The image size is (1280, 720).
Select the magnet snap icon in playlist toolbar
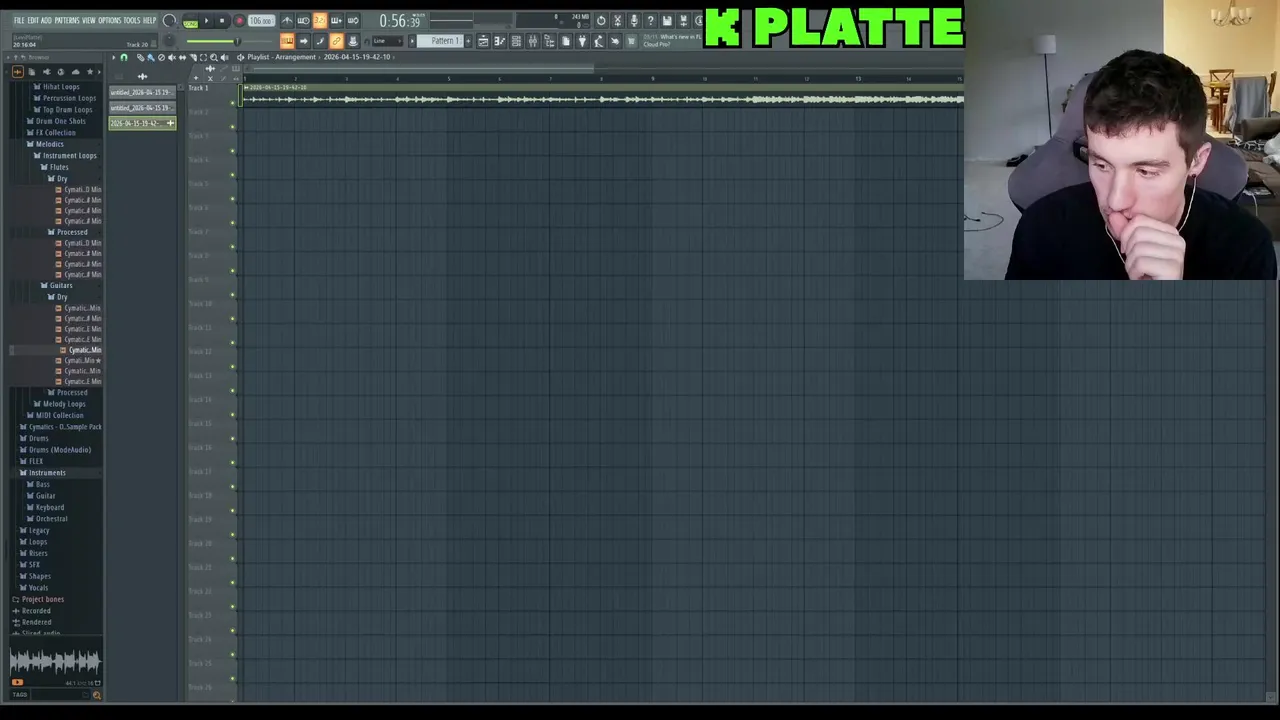coord(124,57)
